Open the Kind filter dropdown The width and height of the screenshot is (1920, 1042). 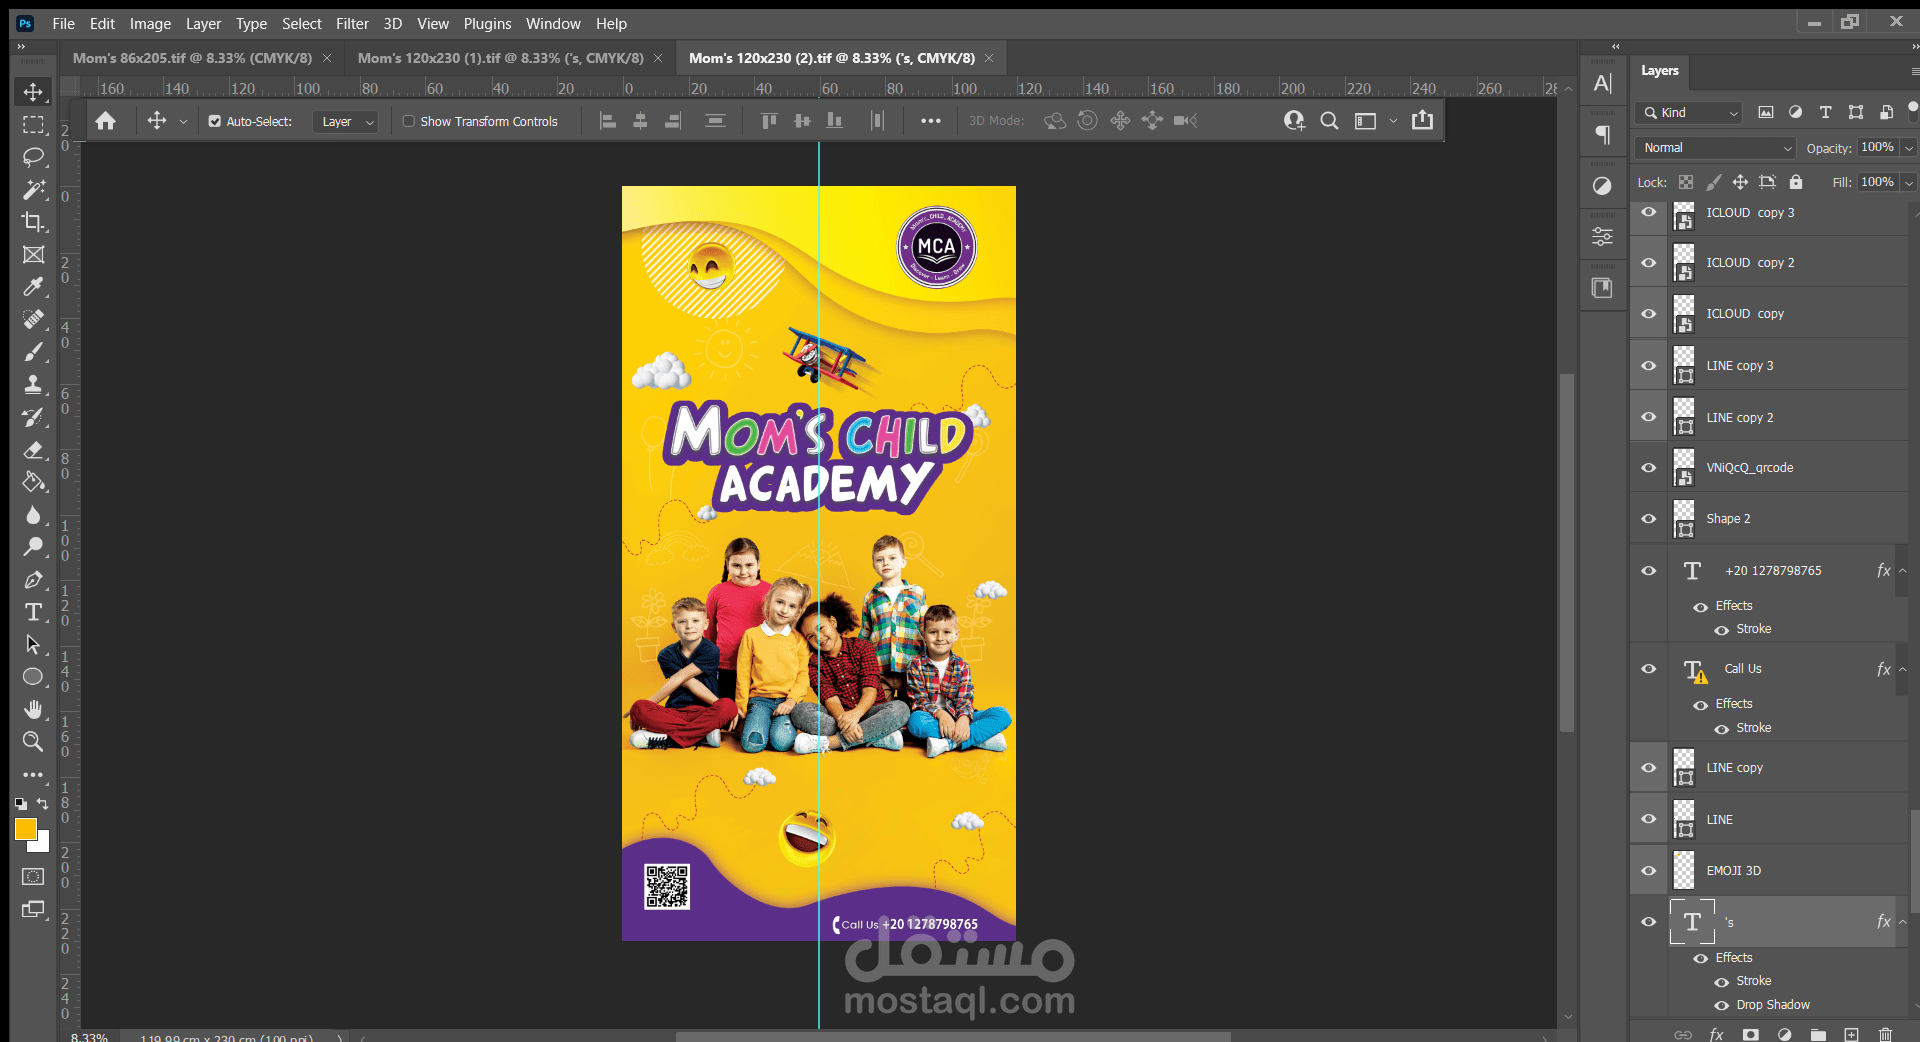click(1690, 113)
